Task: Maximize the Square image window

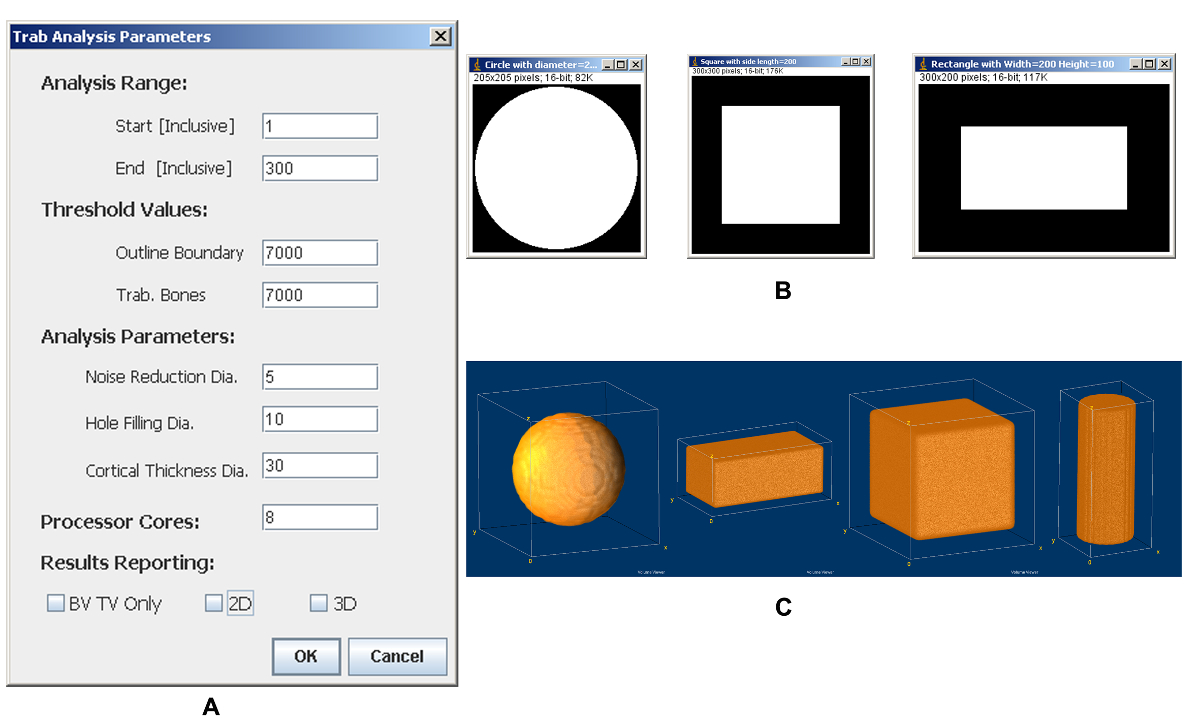Action: (855, 62)
